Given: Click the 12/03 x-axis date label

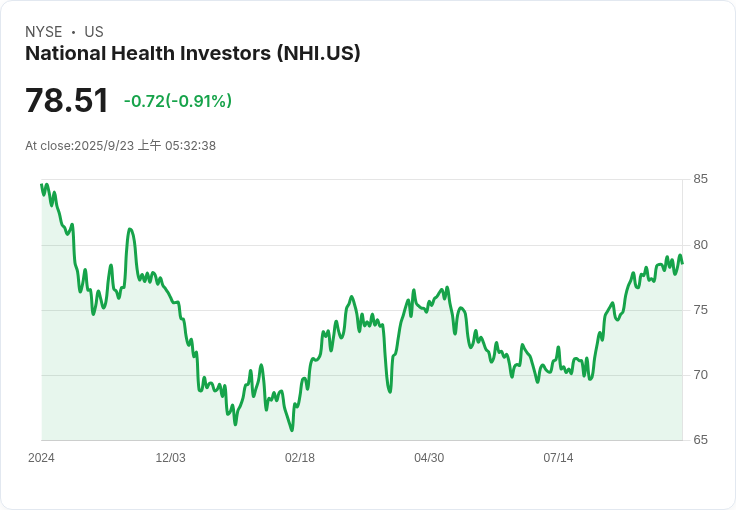Looking at the screenshot, I should (170, 457).
